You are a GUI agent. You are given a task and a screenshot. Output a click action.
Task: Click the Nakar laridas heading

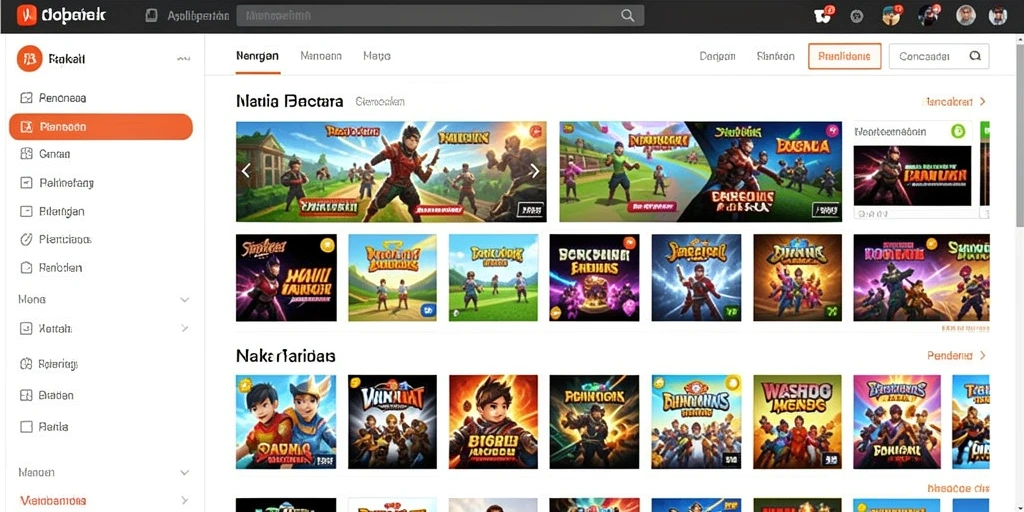285,356
